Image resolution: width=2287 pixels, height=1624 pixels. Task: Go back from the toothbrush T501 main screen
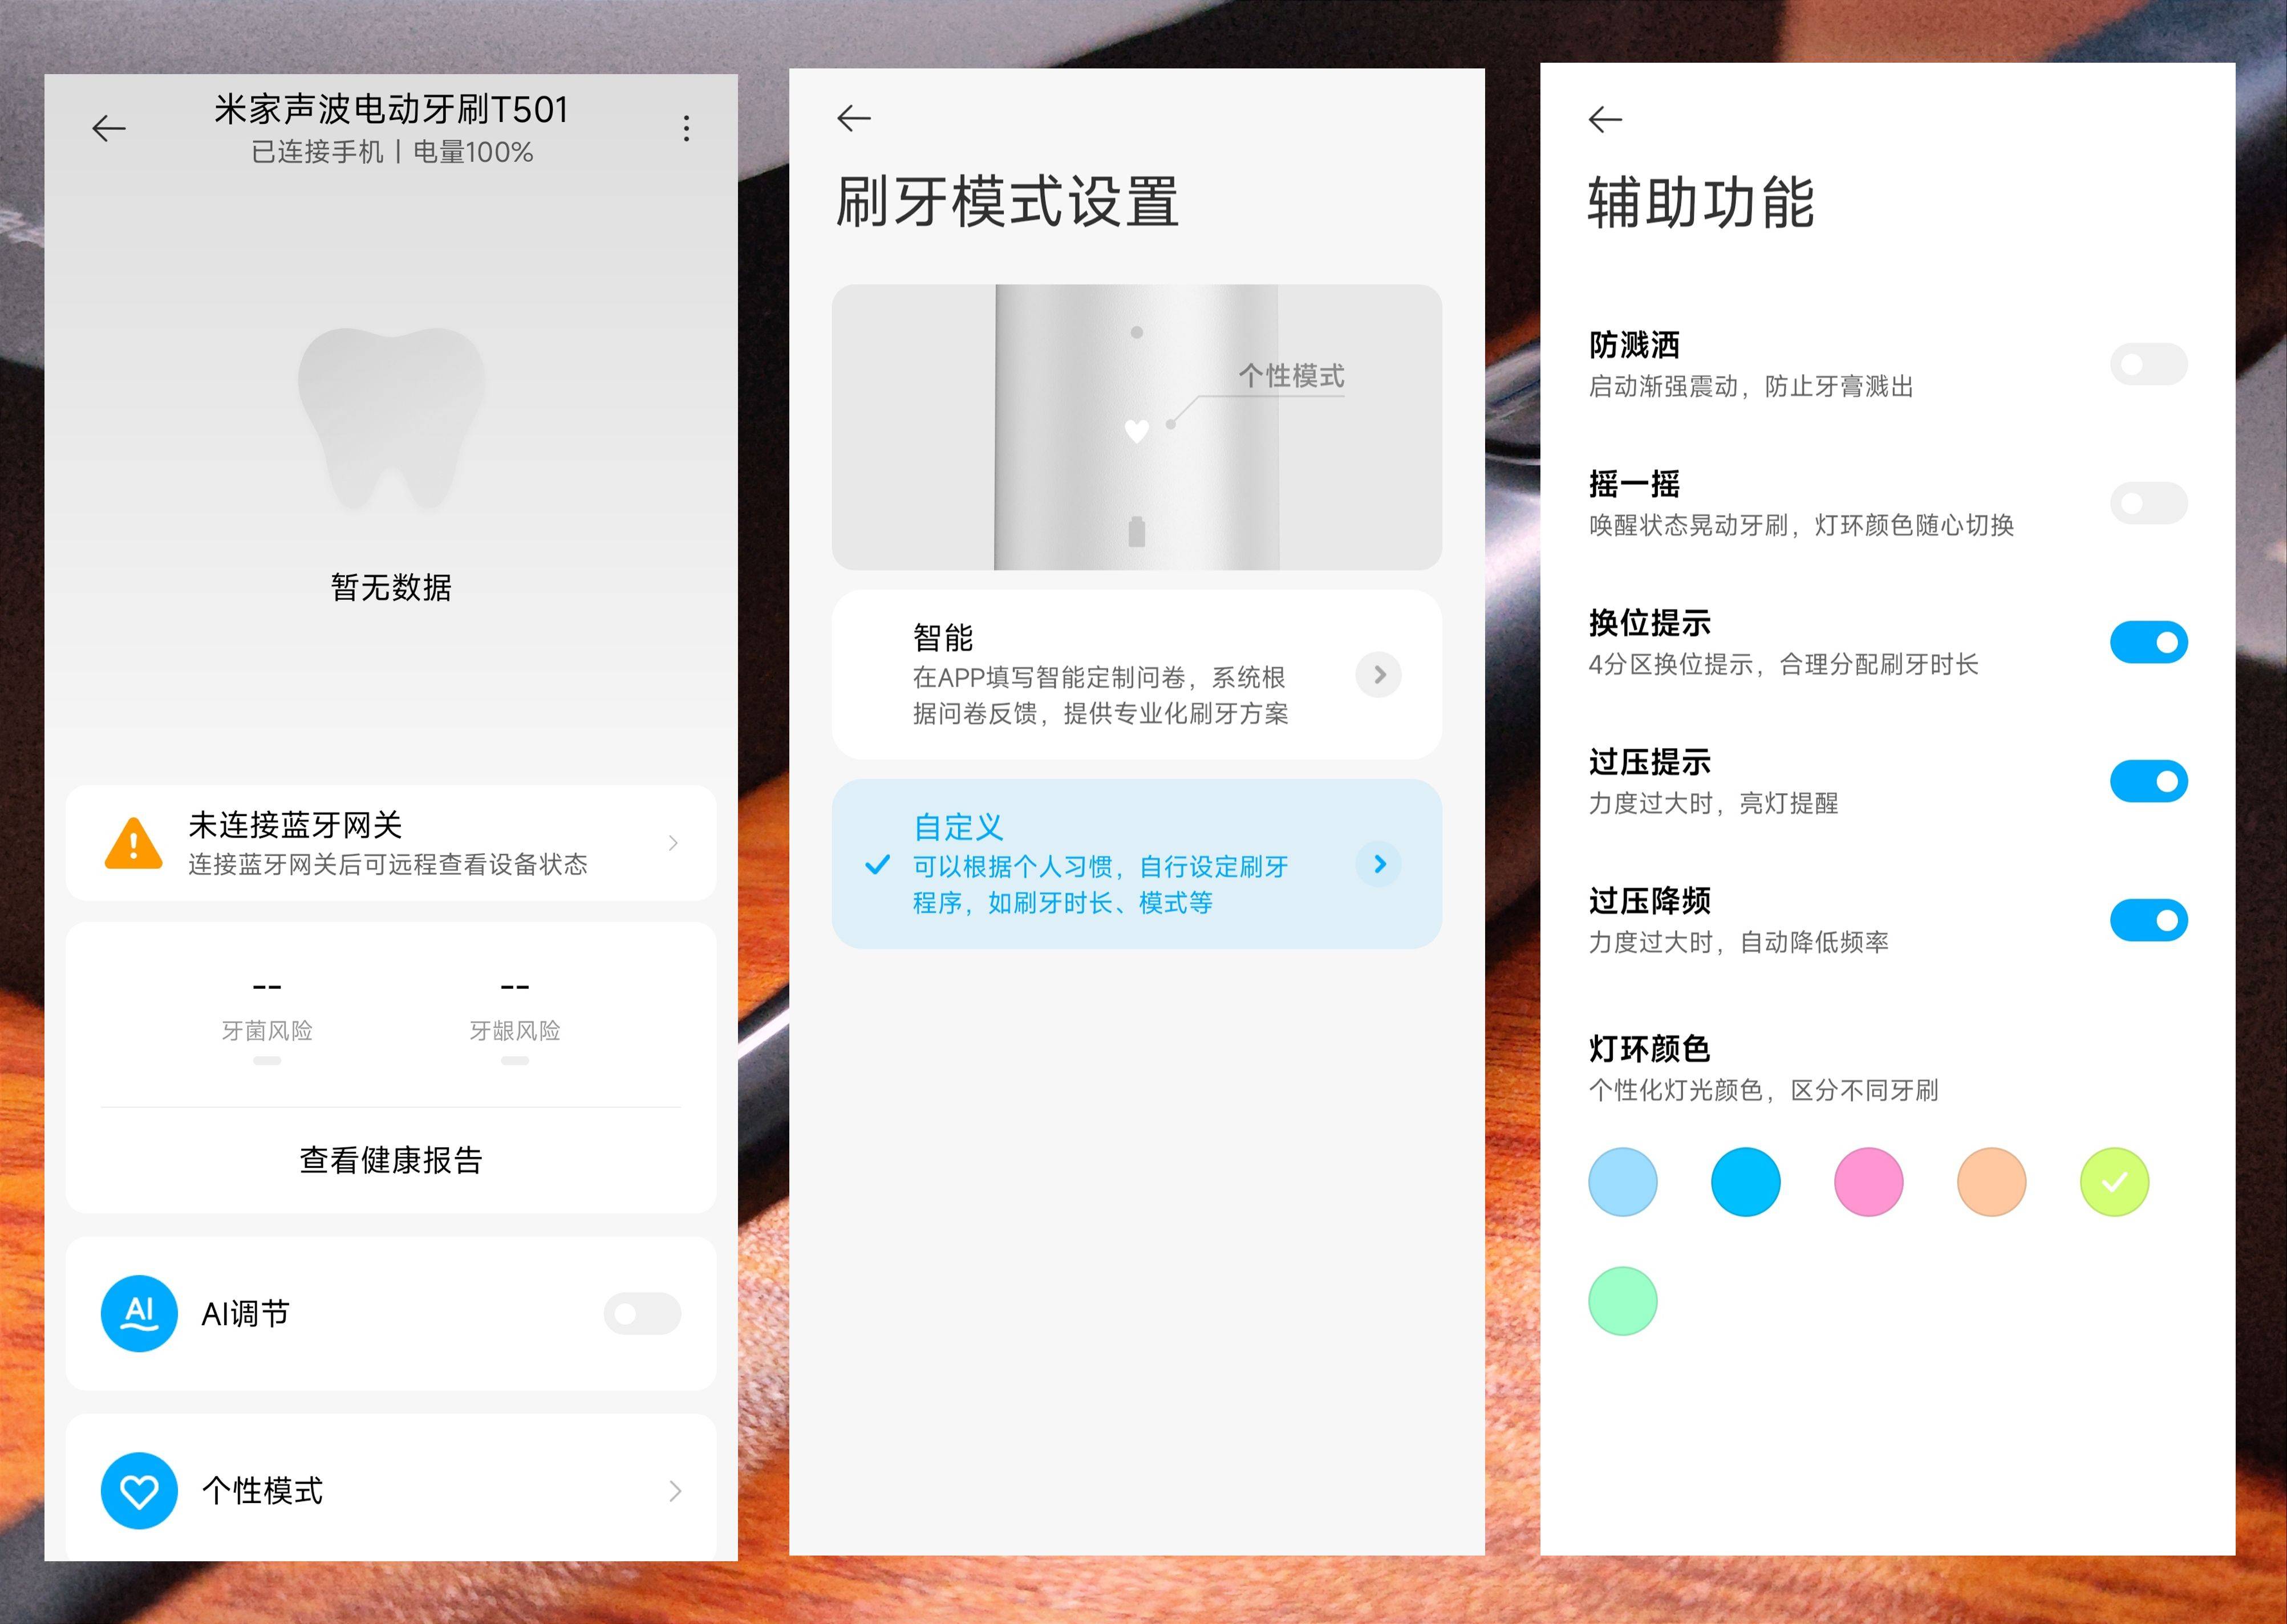click(x=109, y=128)
